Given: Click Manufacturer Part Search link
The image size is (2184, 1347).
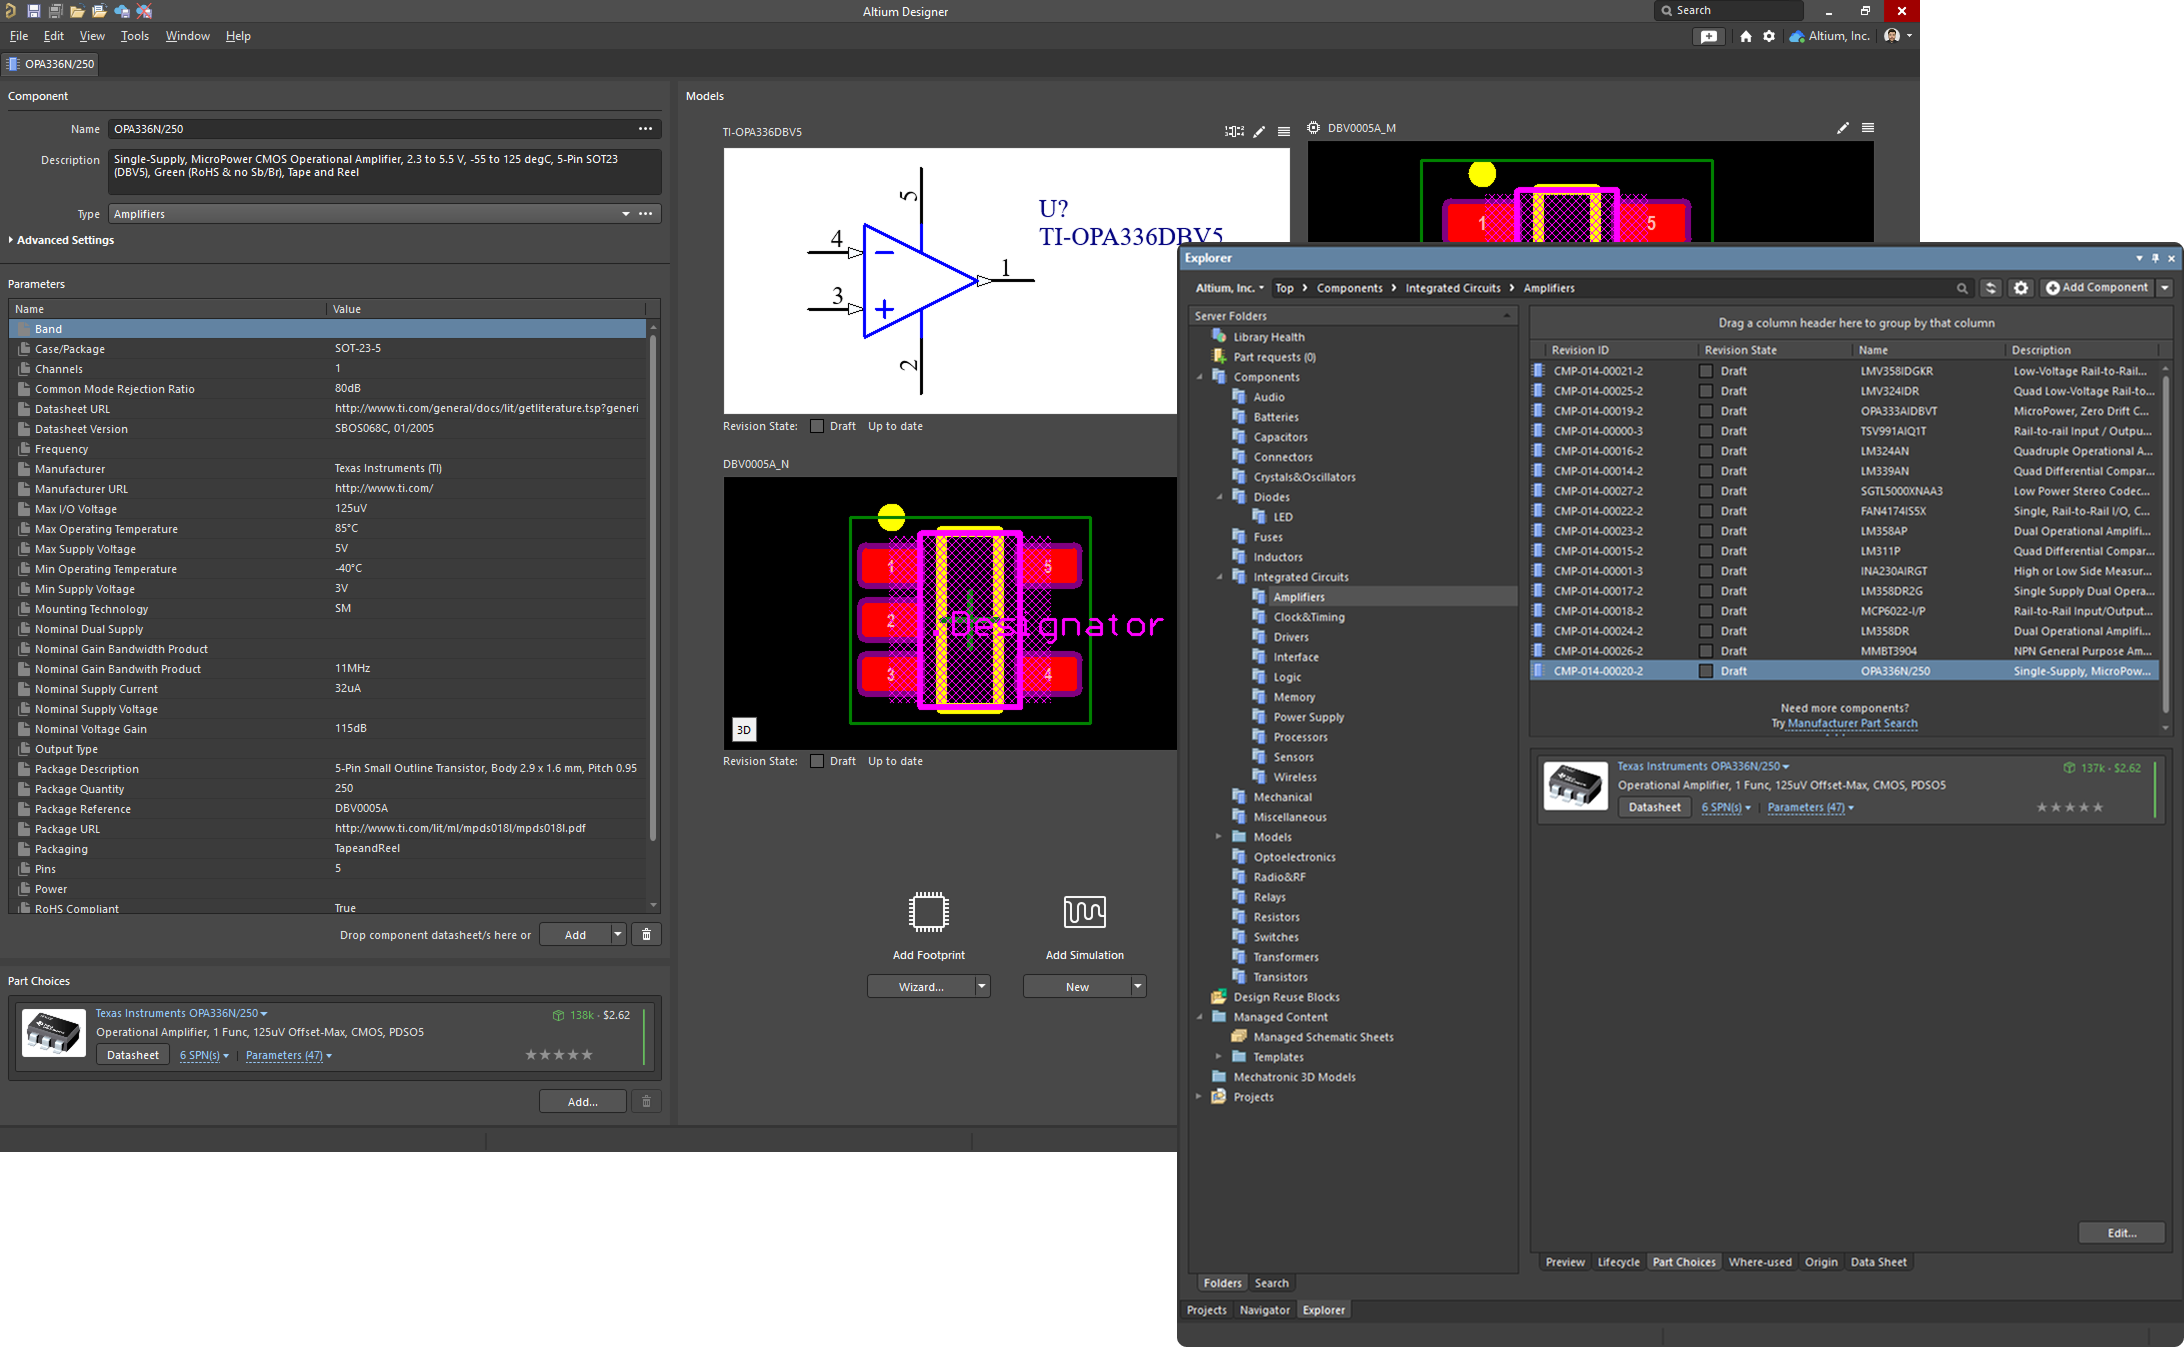Looking at the screenshot, I should [x=1852, y=723].
